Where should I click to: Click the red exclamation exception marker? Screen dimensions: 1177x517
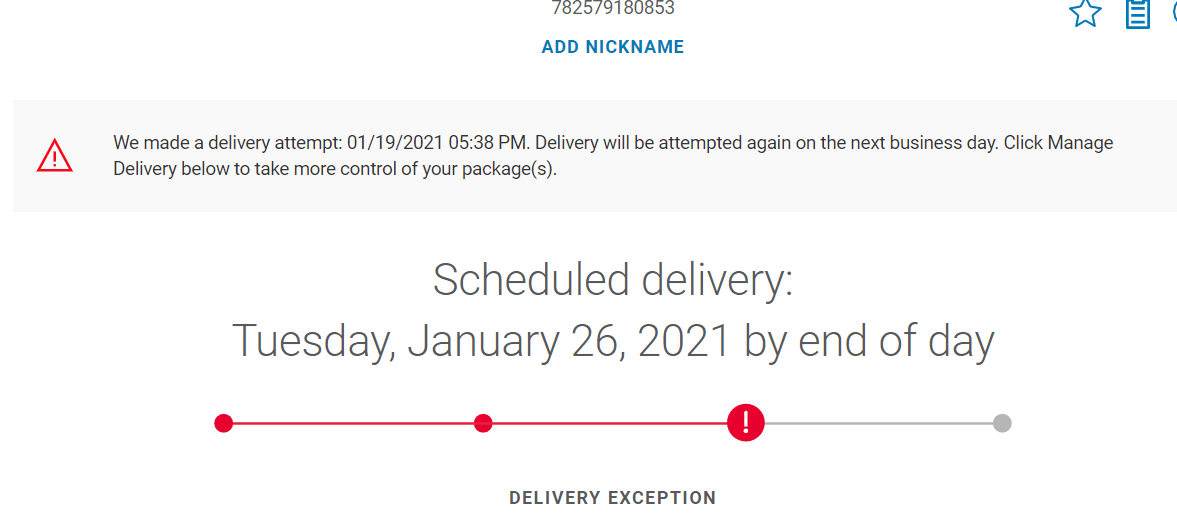(x=746, y=423)
